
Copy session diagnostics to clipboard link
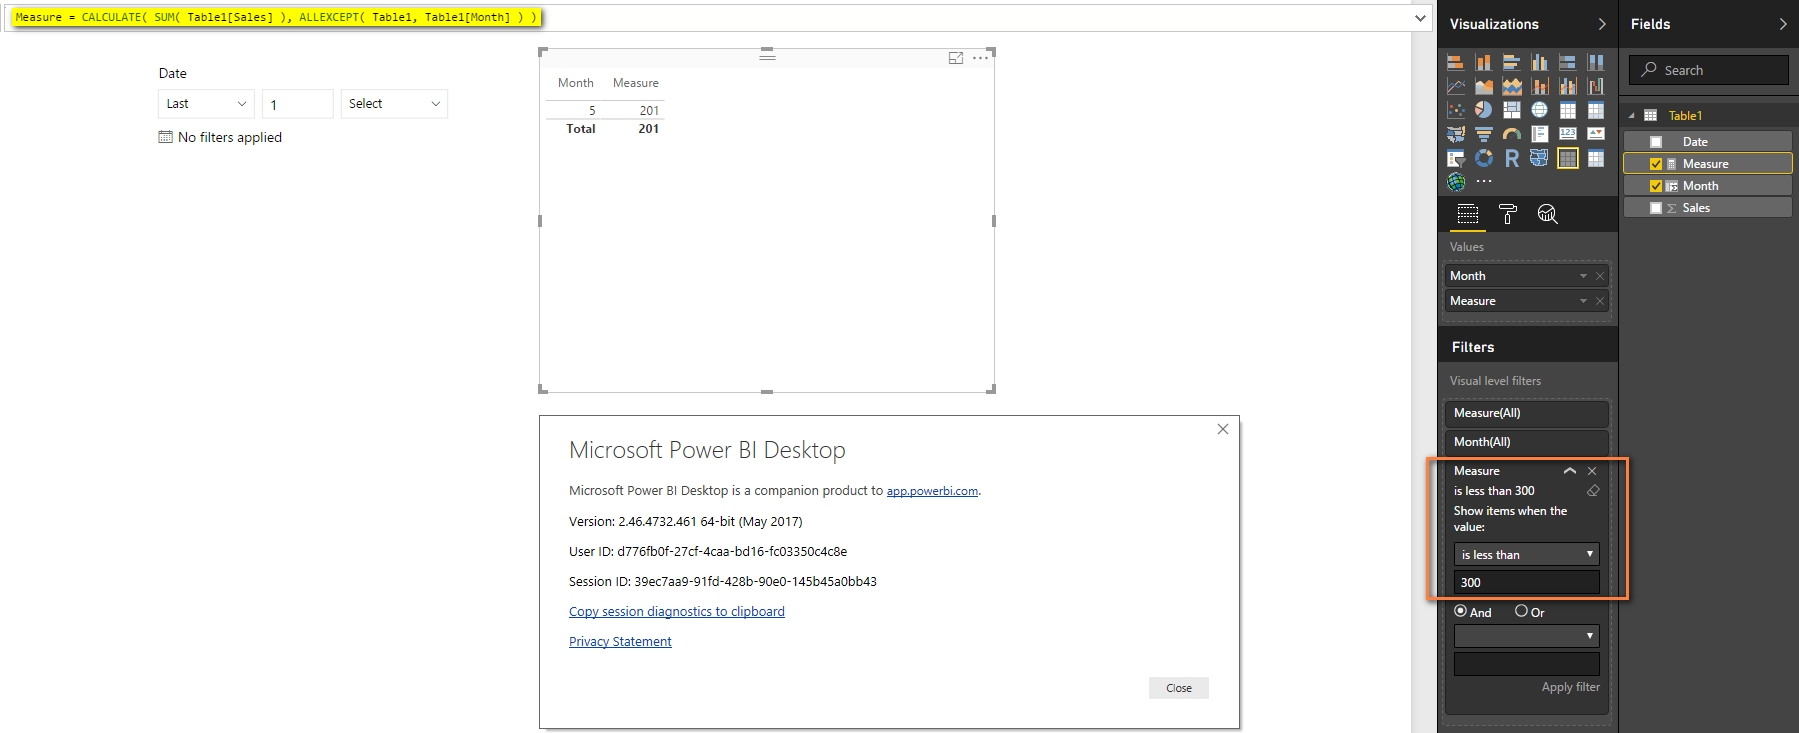tap(677, 612)
